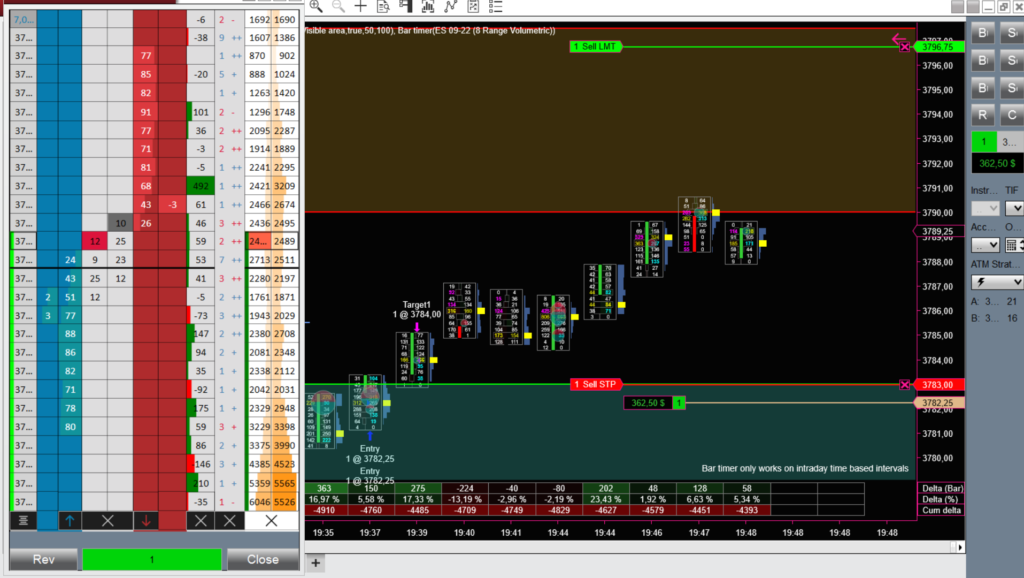This screenshot has width=1024, height=578.
Task: Click the green 492 delta cell in SuperDOM
Action: point(200,186)
